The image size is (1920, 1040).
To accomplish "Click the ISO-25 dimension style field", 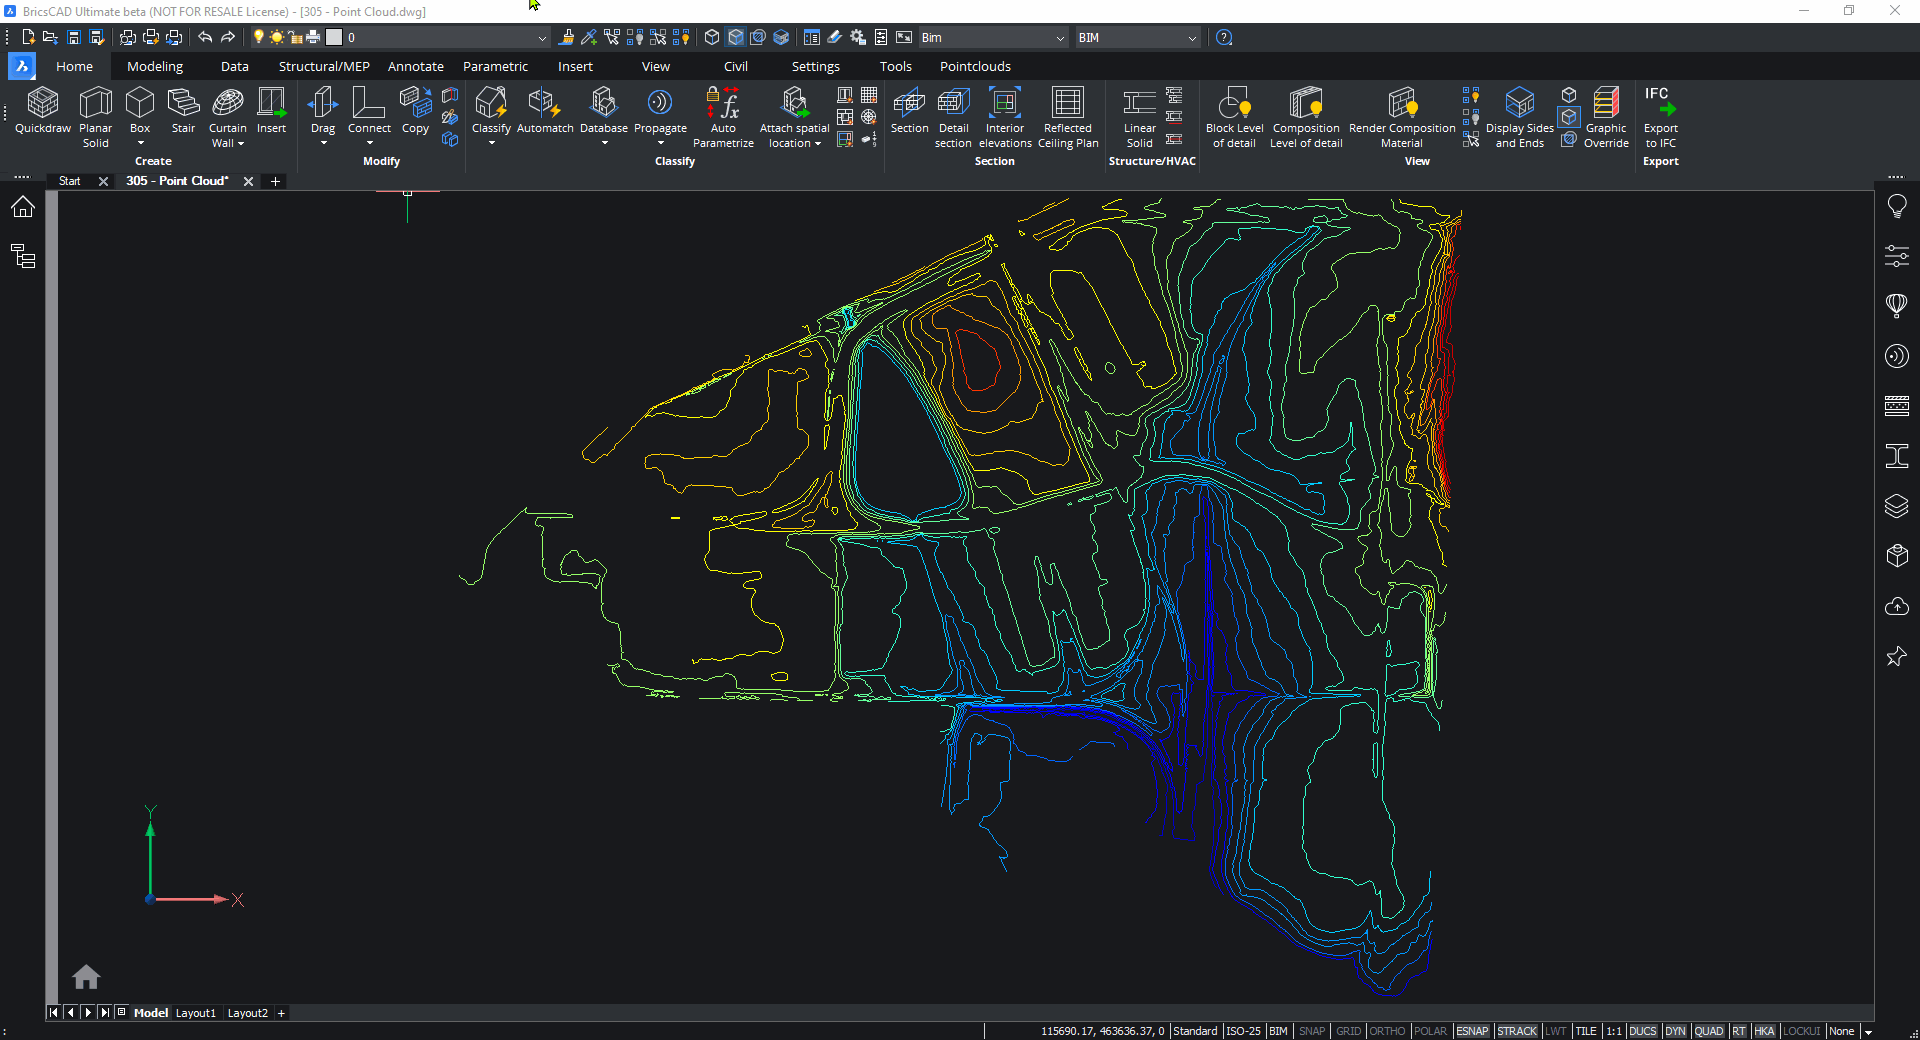I will [1243, 1031].
